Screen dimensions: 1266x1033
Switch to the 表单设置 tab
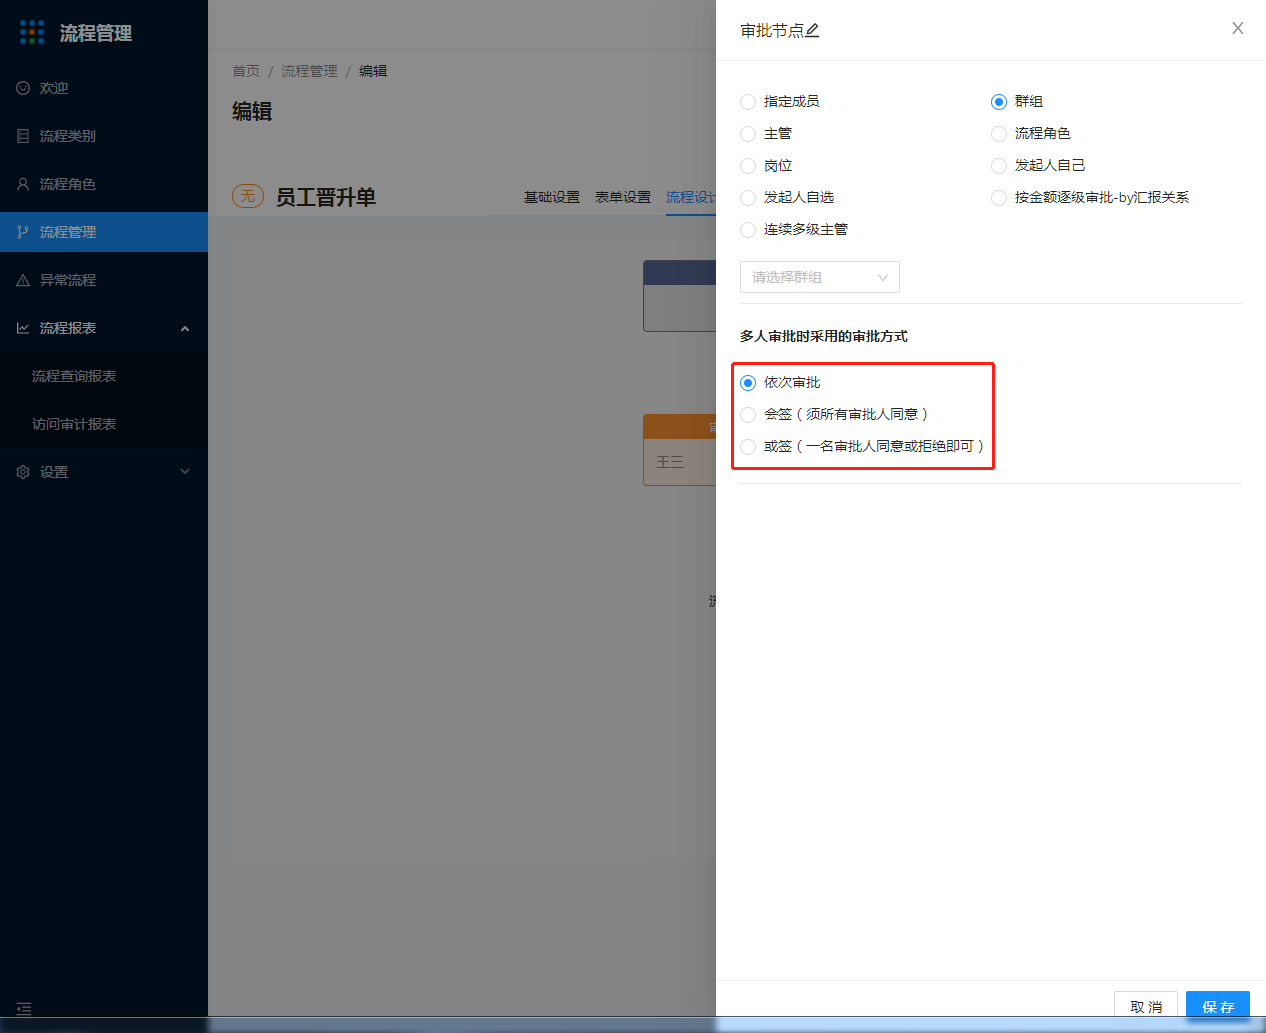click(x=623, y=197)
